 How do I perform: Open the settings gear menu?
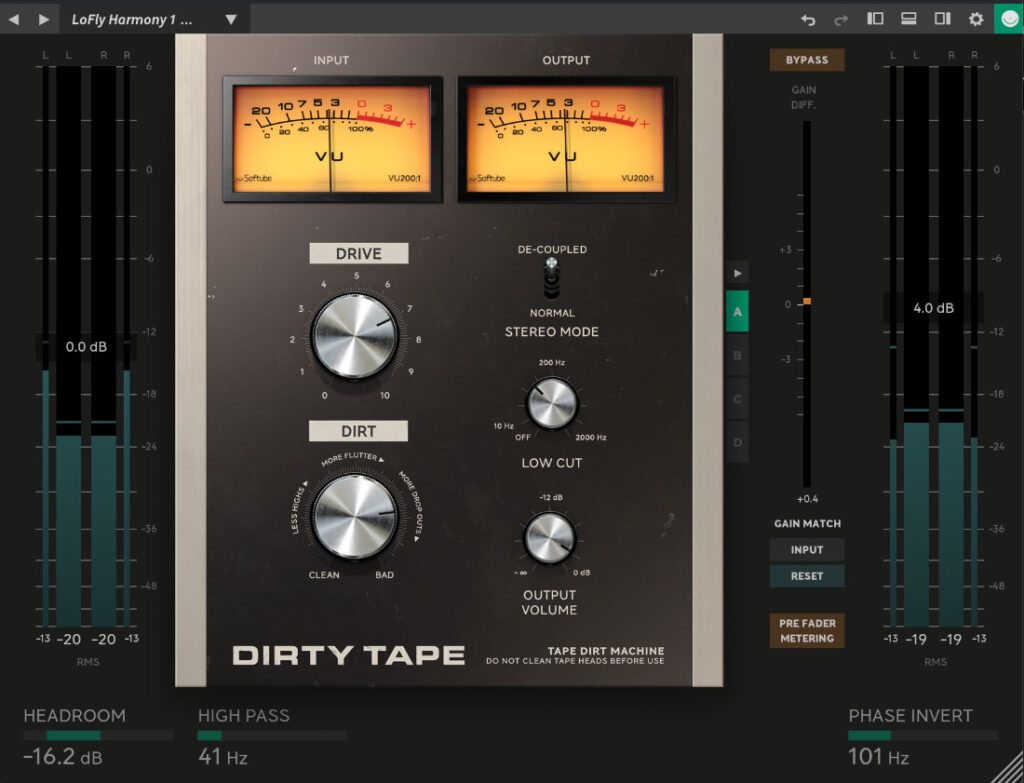(x=976, y=19)
